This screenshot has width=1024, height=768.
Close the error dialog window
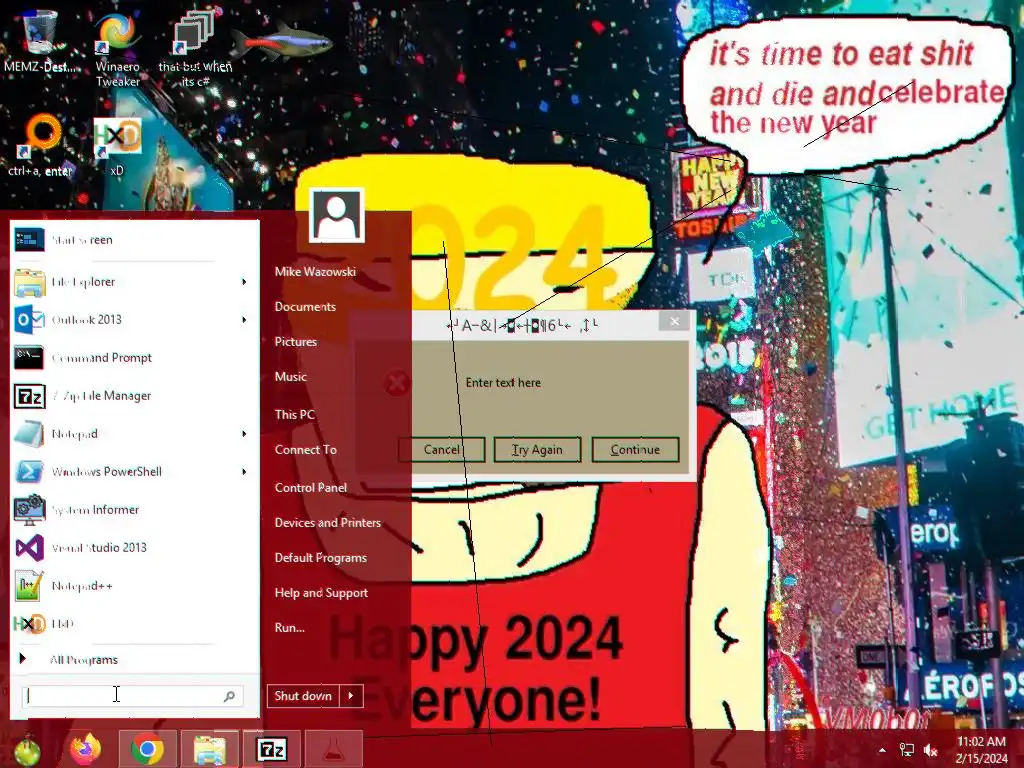674,321
